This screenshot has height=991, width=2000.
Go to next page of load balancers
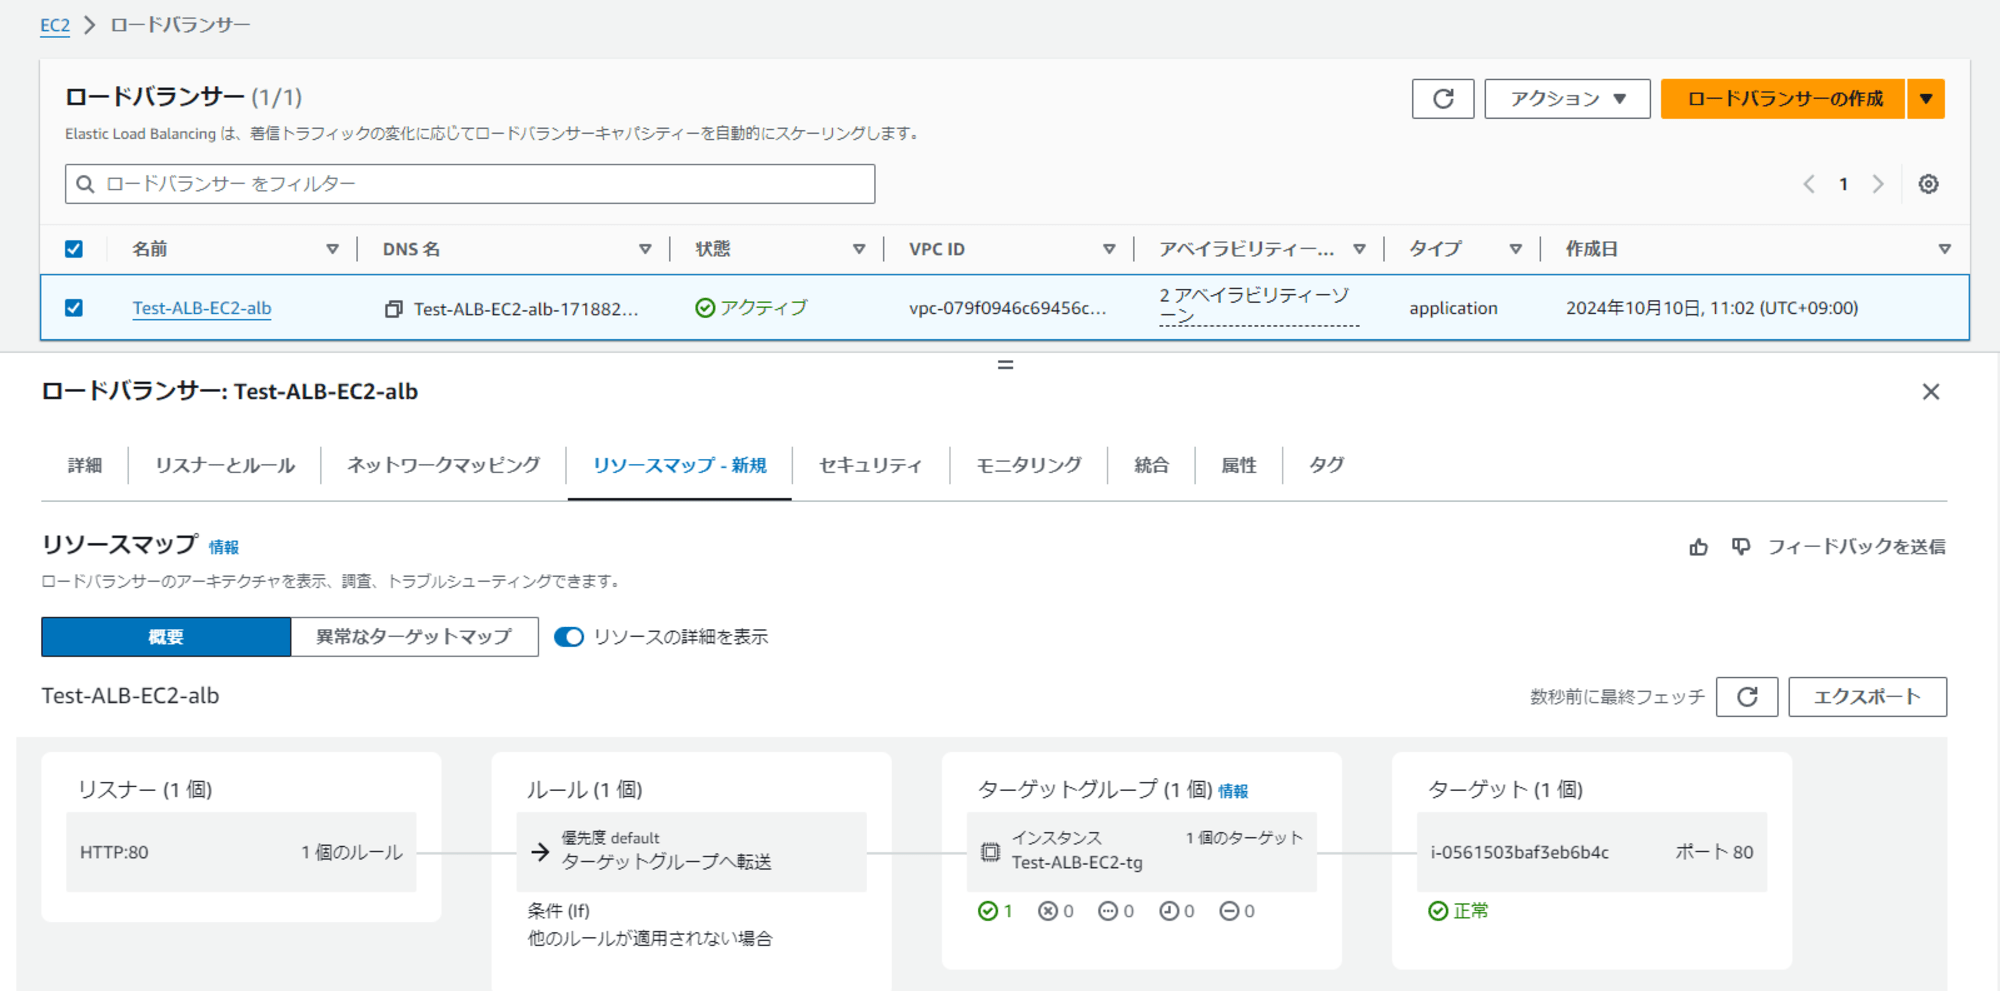(1878, 184)
